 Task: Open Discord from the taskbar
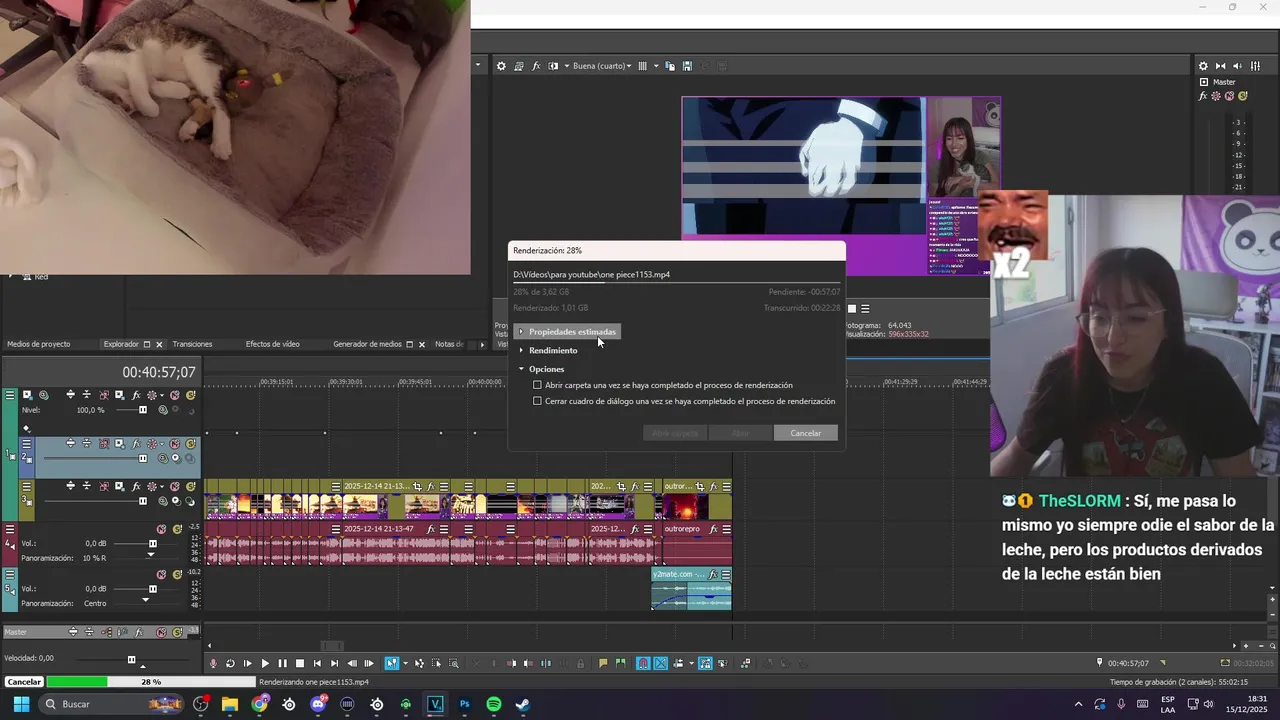tap(319, 704)
